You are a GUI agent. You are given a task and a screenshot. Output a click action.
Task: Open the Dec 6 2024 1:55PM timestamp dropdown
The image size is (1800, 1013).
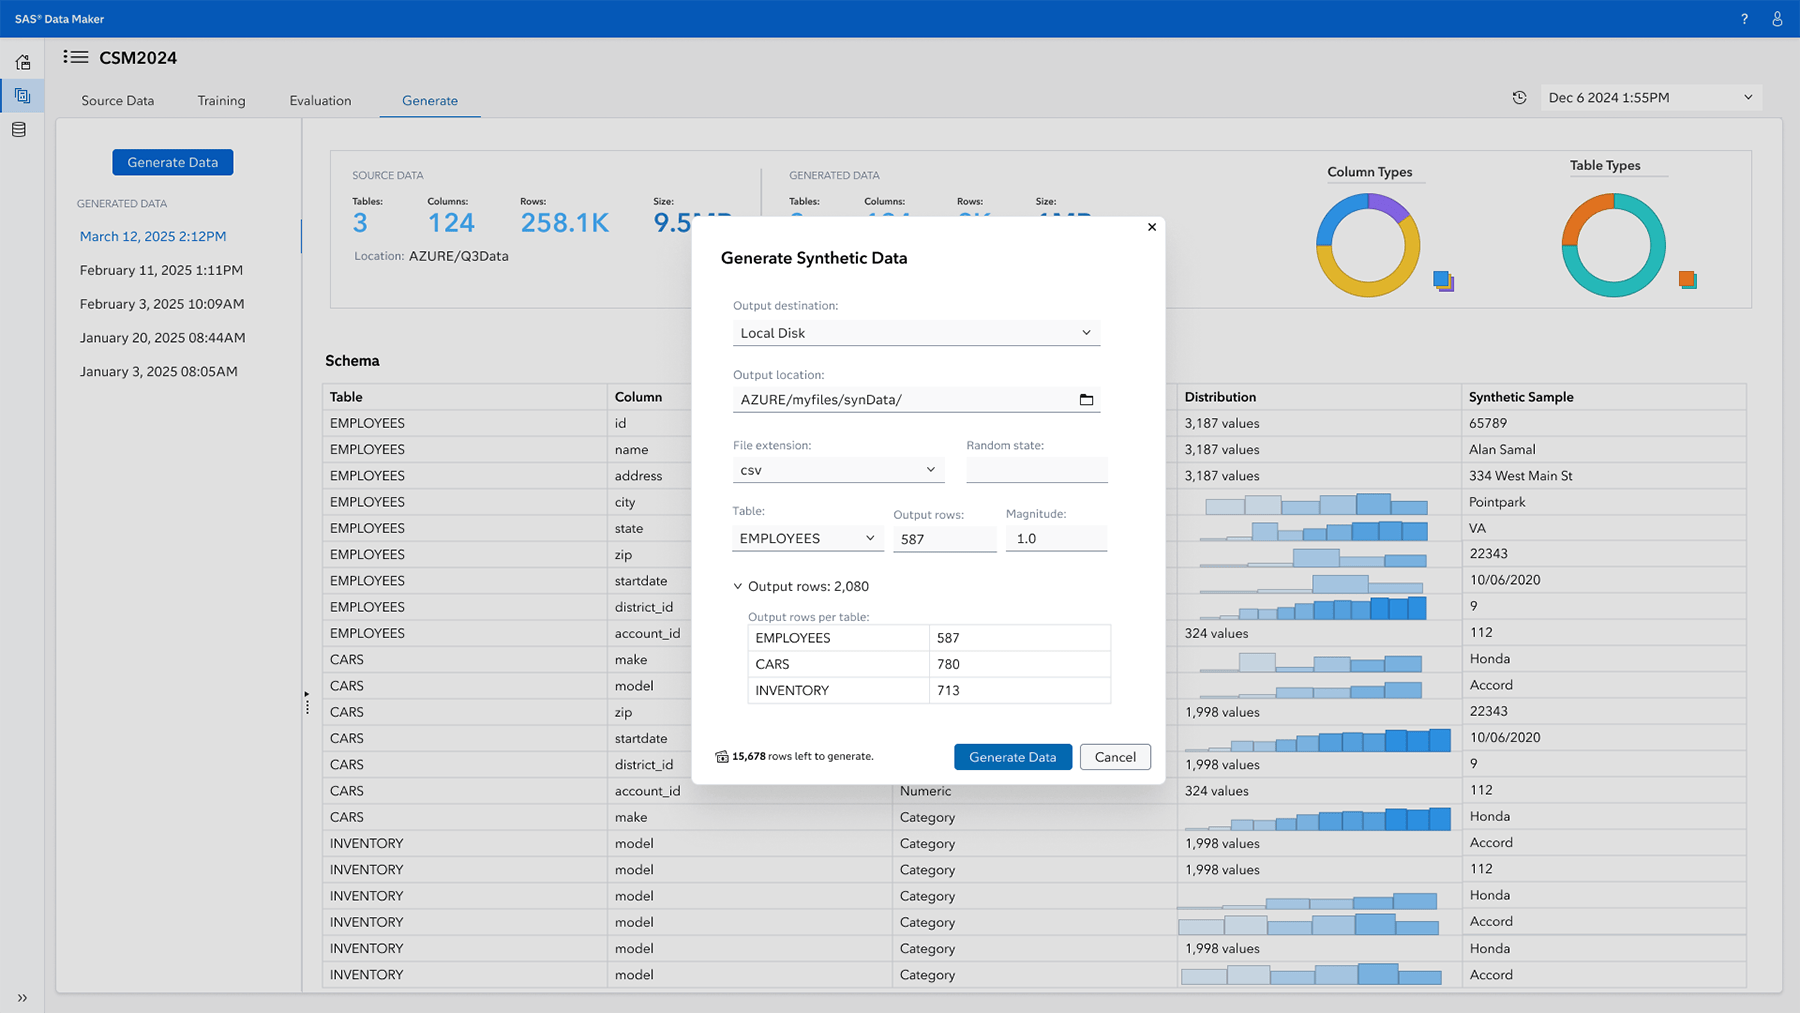(1650, 97)
